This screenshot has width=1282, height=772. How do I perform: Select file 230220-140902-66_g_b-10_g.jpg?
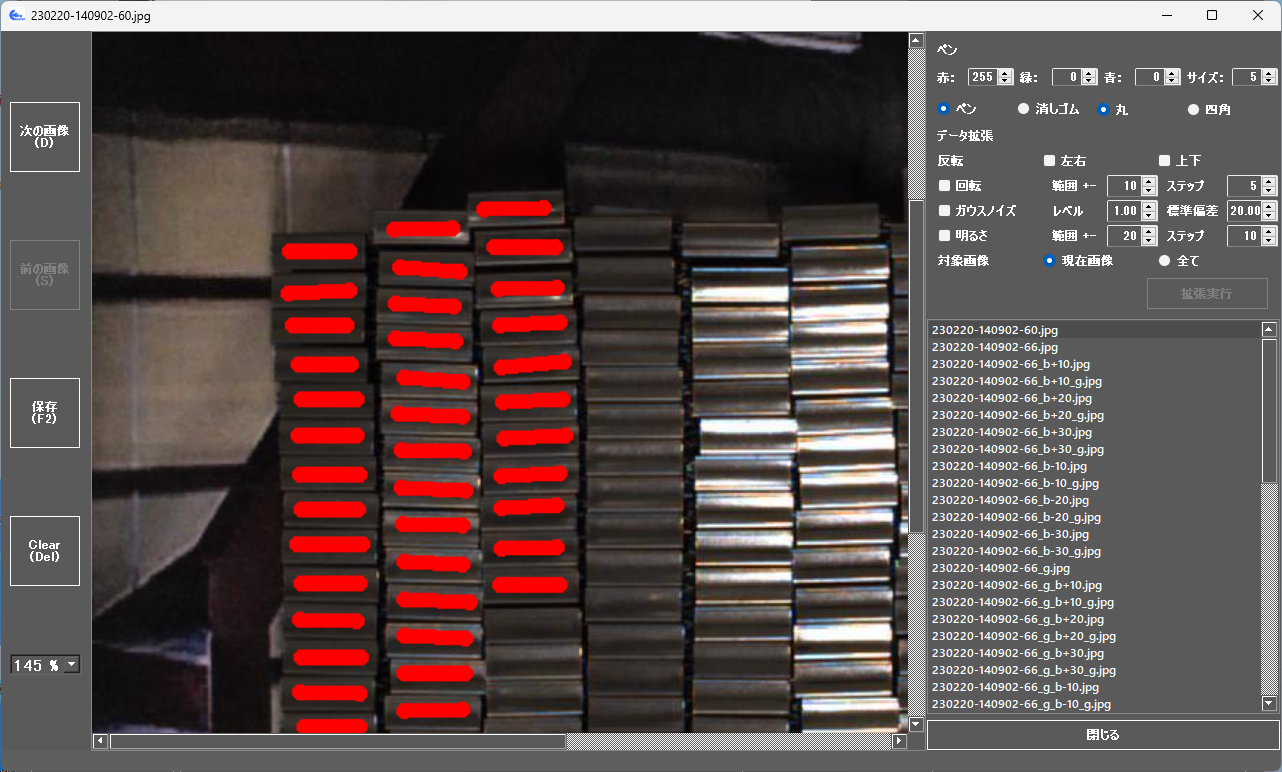(x=1095, y=704)
